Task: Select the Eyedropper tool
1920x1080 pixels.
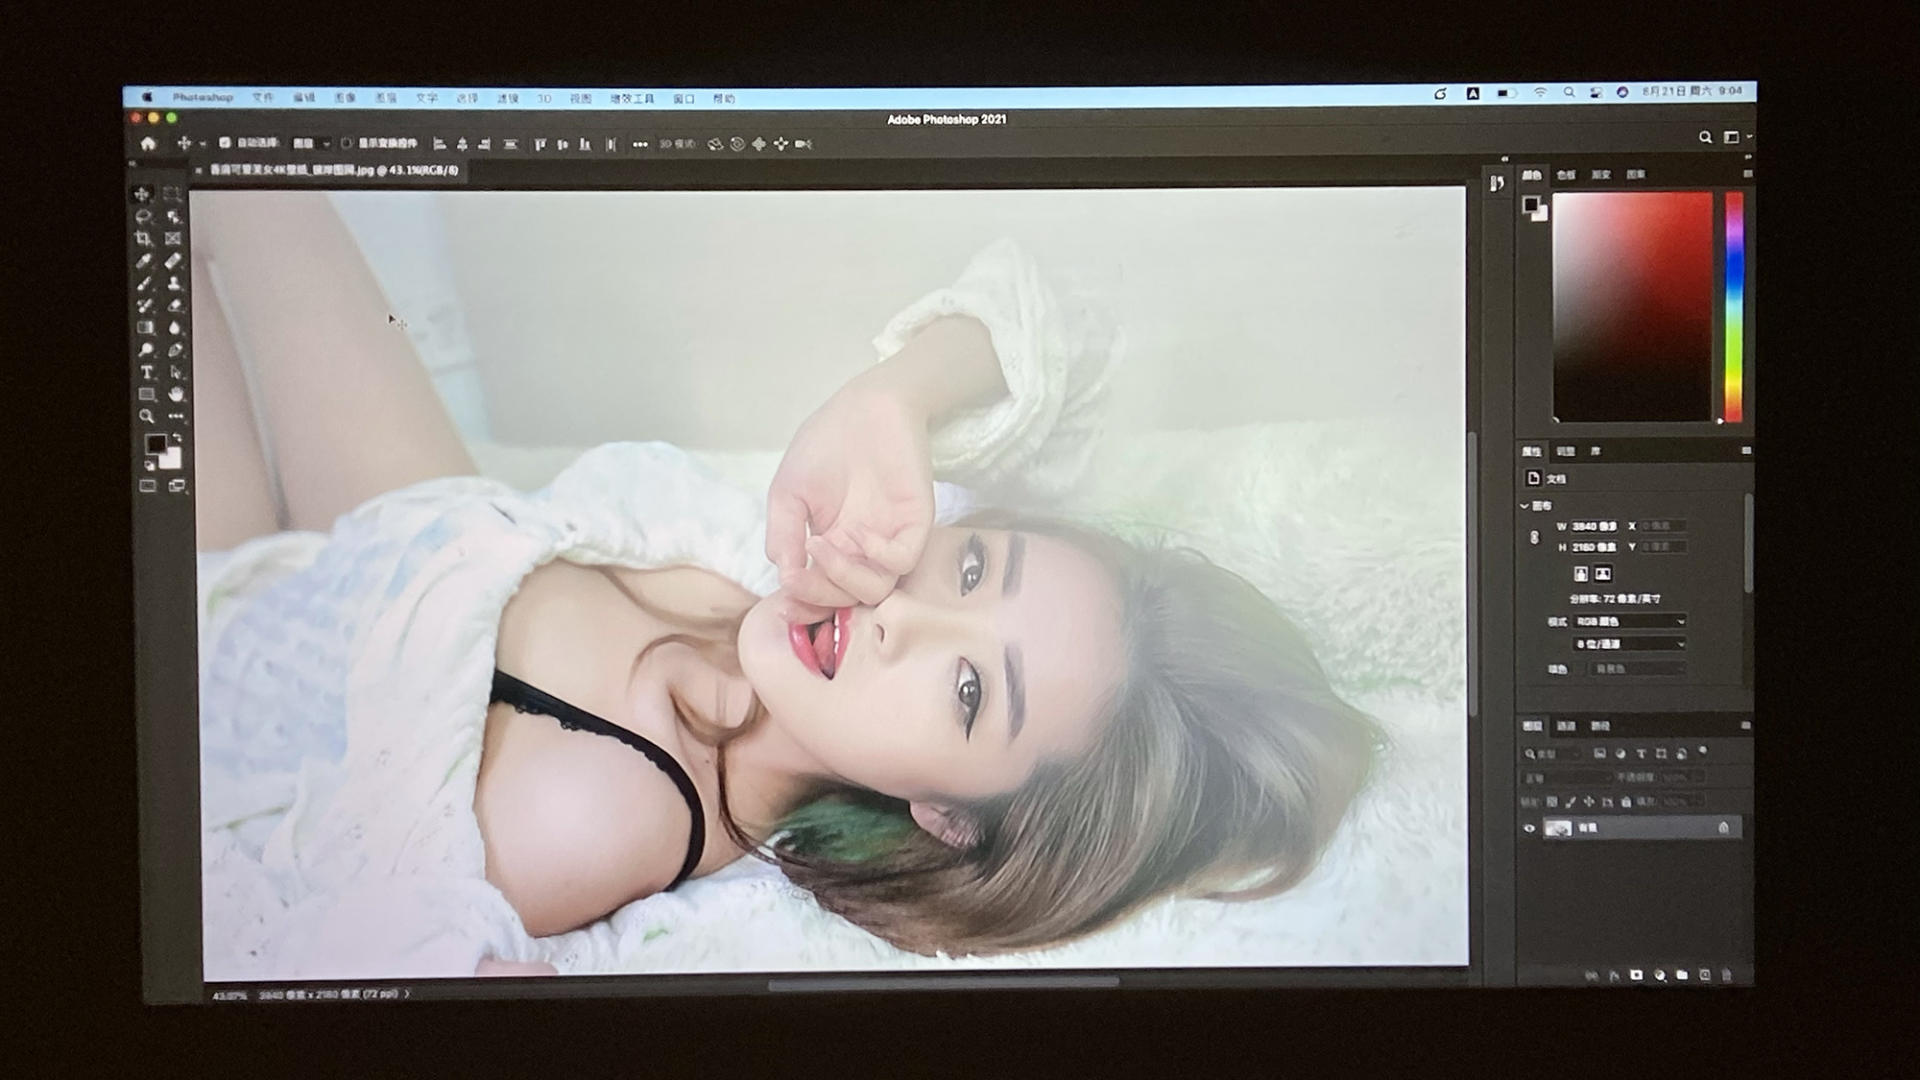Action: point(144,261)
